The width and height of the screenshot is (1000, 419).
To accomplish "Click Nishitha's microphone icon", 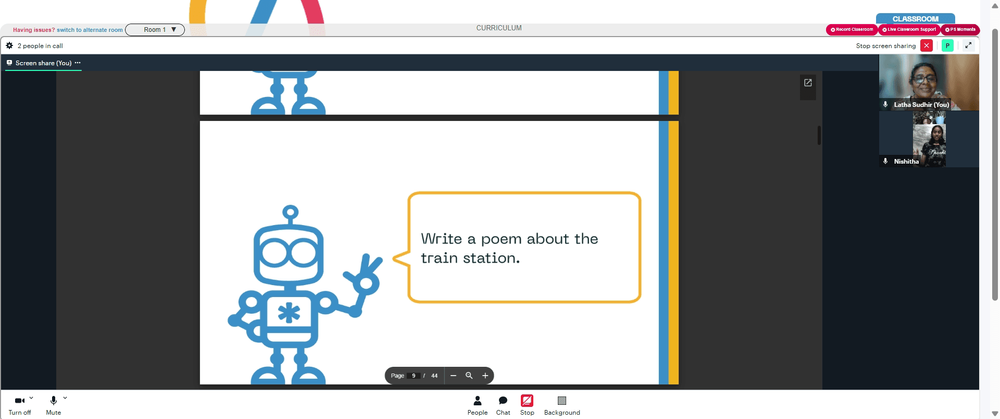I will point(885,162).
